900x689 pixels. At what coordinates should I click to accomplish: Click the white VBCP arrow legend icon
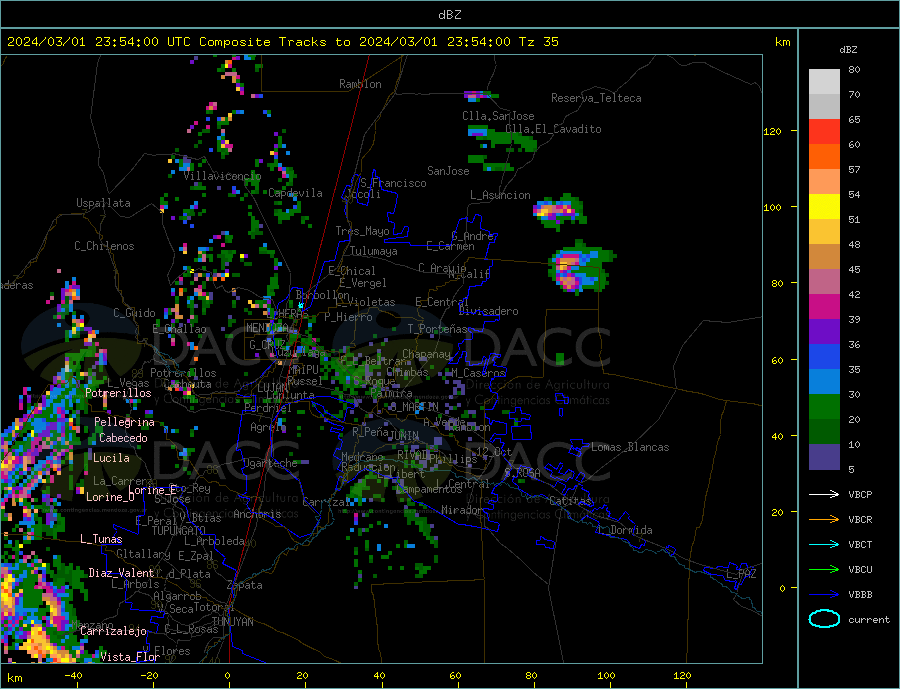pyautogui.click(x=824, y=494)
